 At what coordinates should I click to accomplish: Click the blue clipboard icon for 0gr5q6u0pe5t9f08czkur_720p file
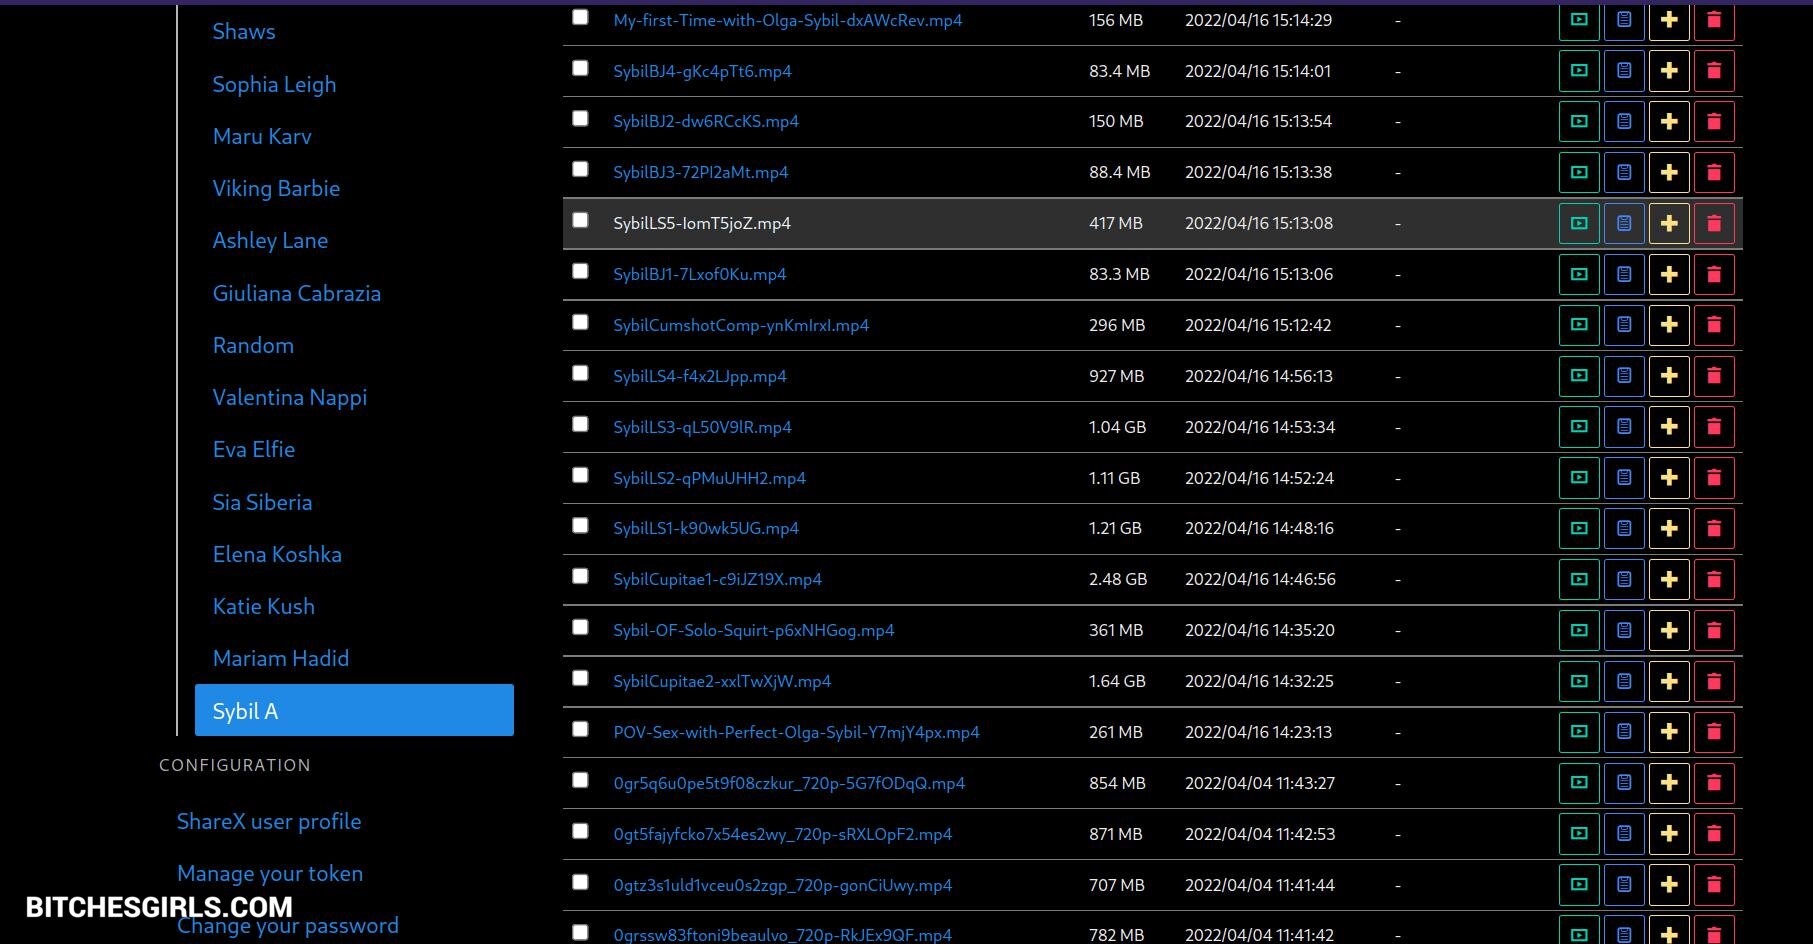[x=1624, y=783]
